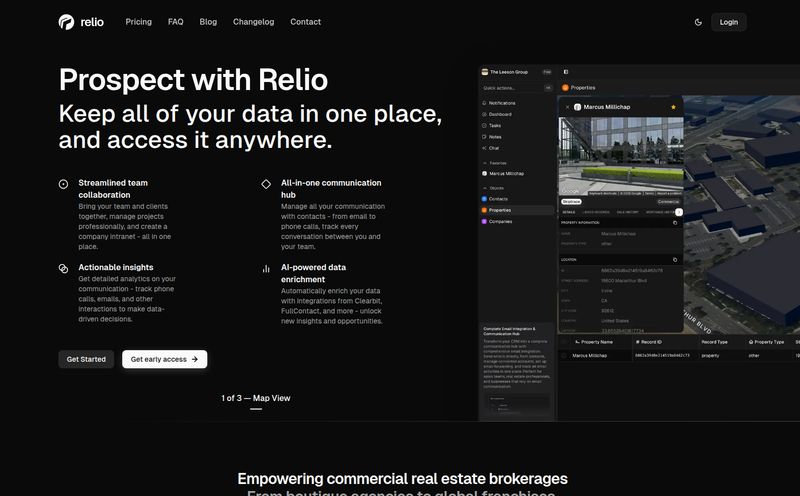Screen dimensions: 800x496
Task: Tick the table header select-all checkbox
Action: [x=564, y=342]
